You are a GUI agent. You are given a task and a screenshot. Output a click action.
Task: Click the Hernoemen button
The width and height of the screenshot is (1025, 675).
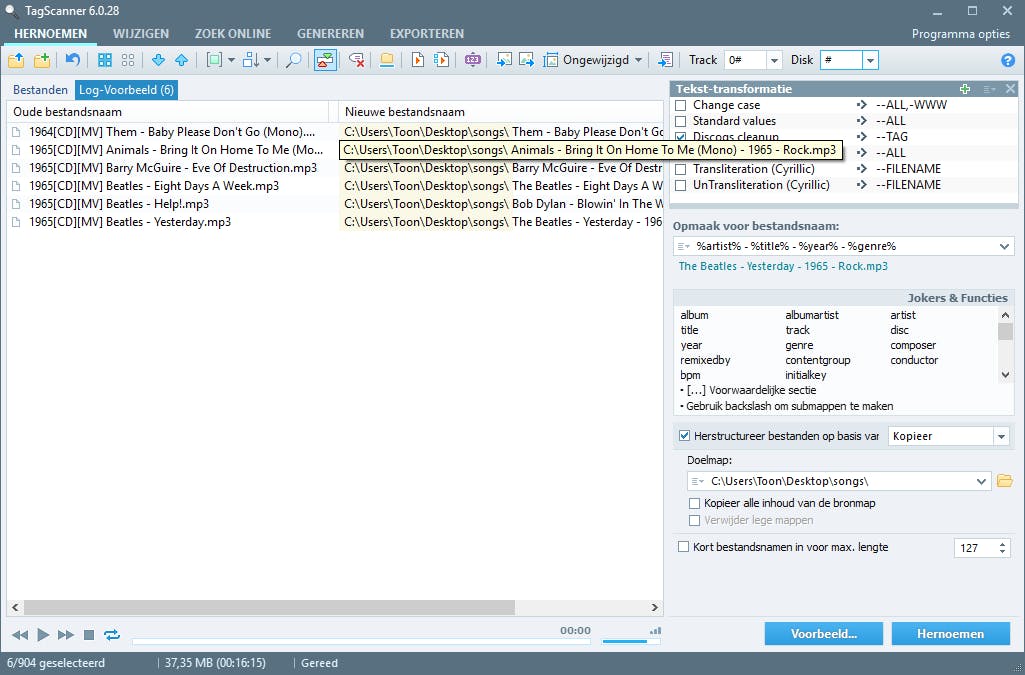click(950, 634)
